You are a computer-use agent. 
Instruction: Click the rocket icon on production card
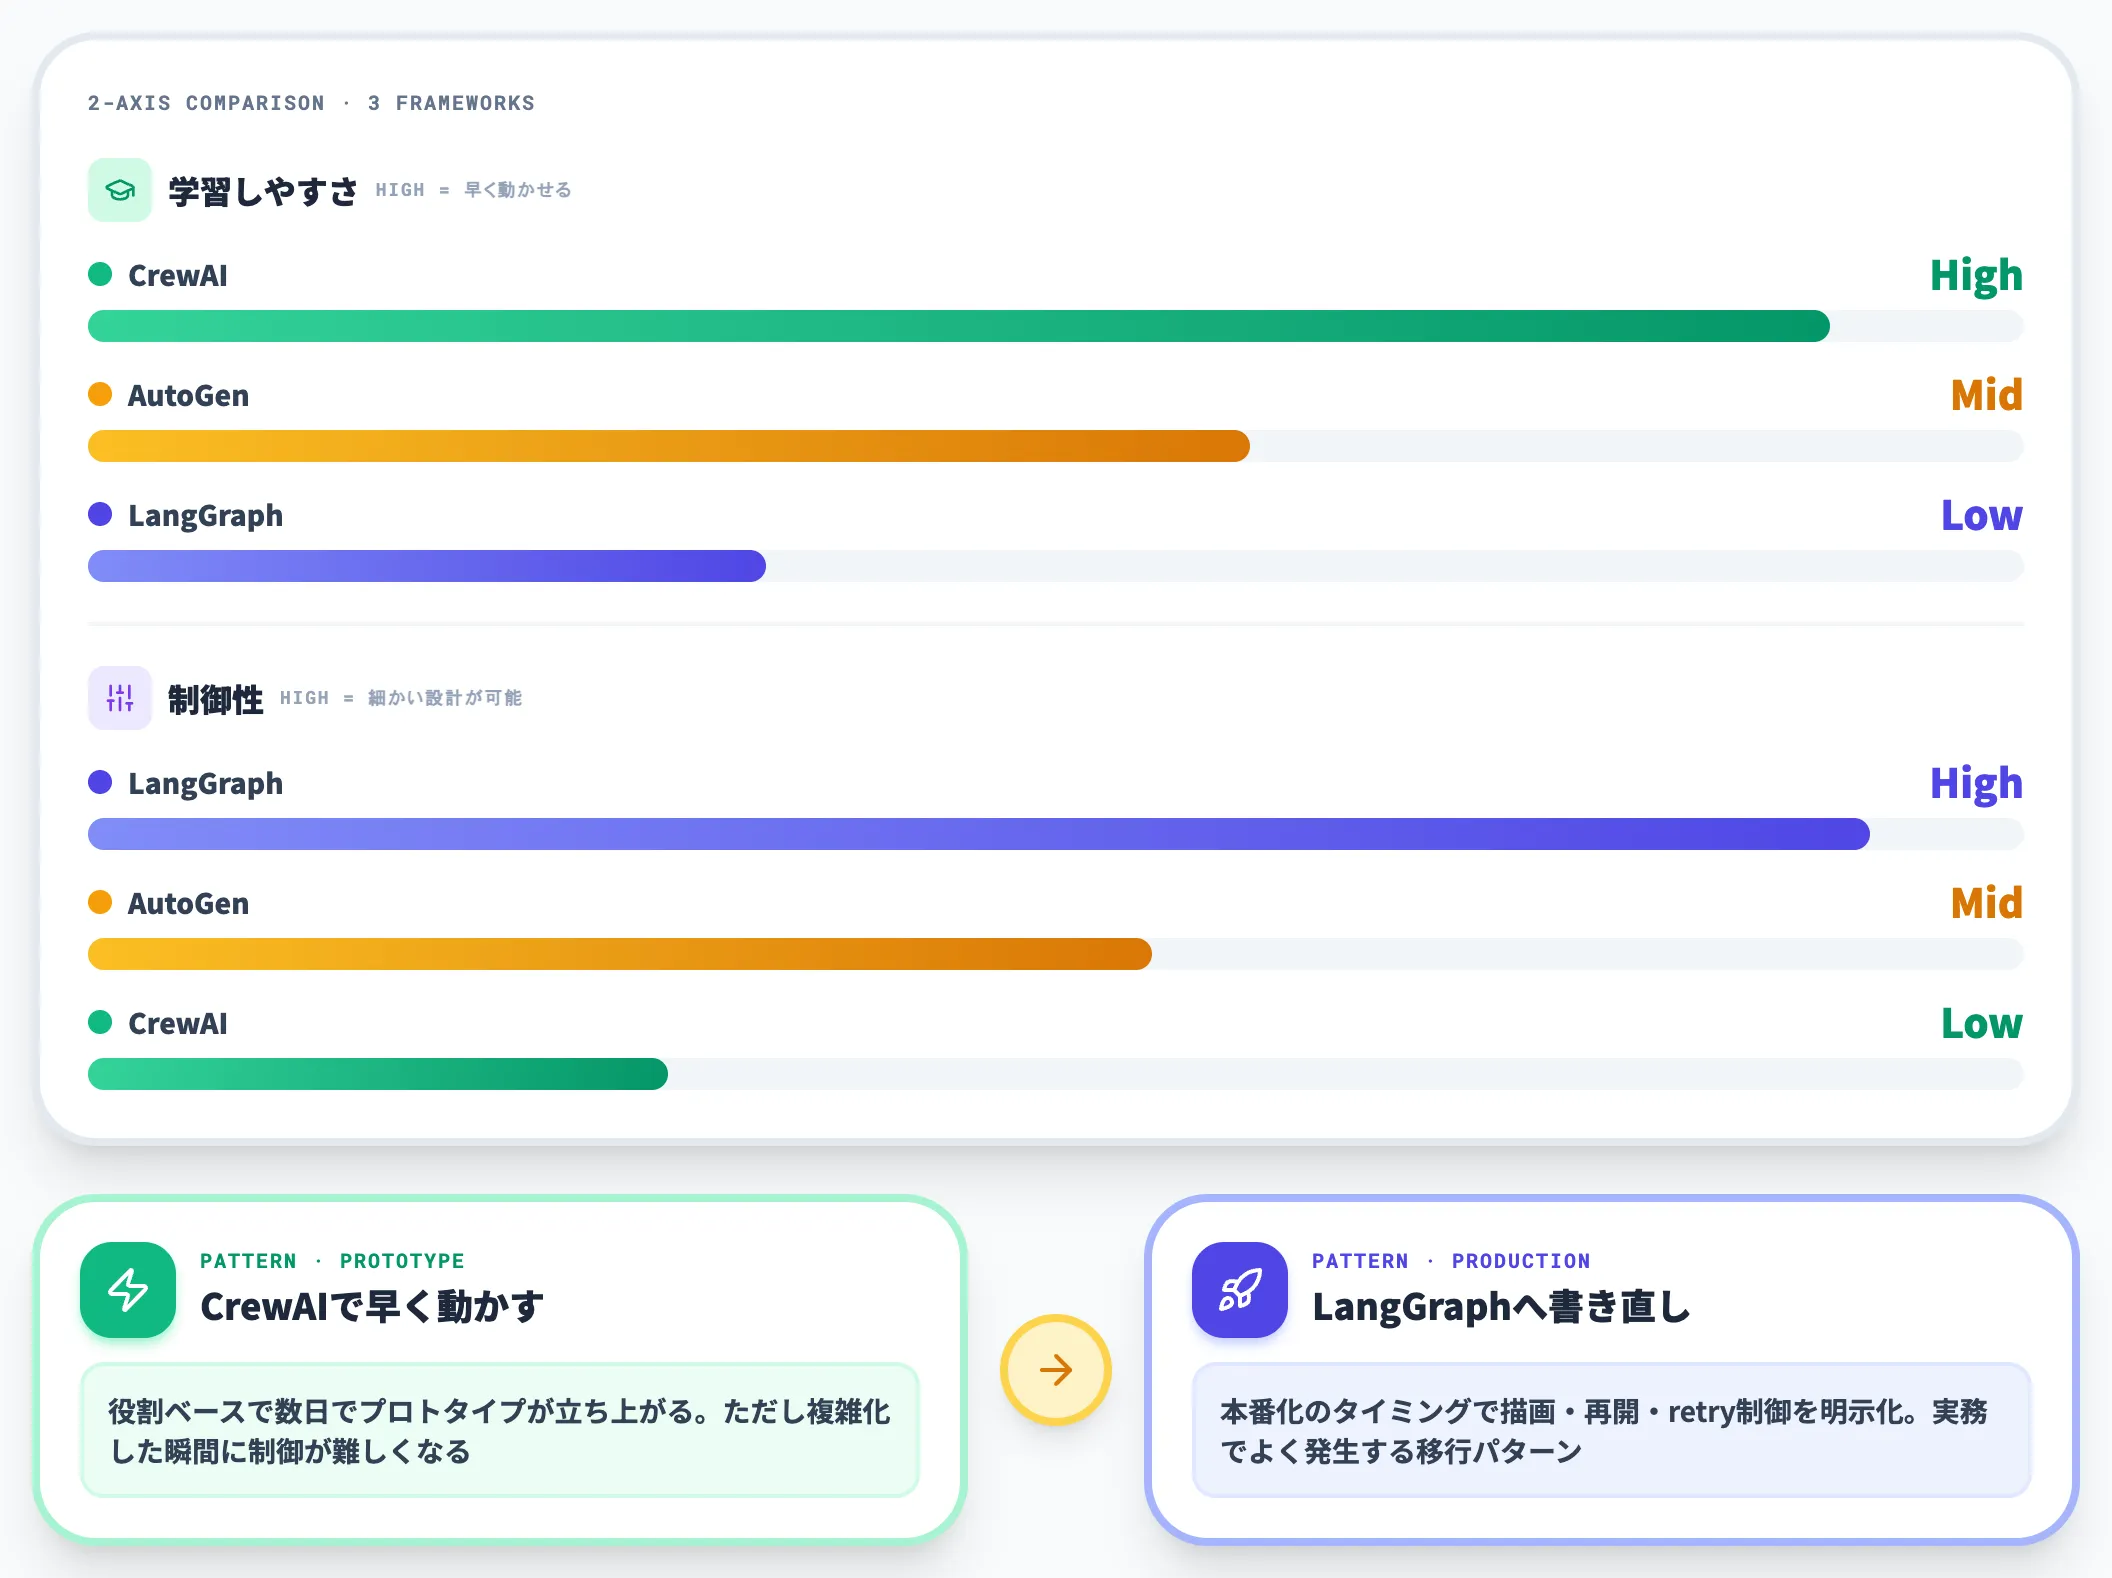[x=1240, y=1290]
